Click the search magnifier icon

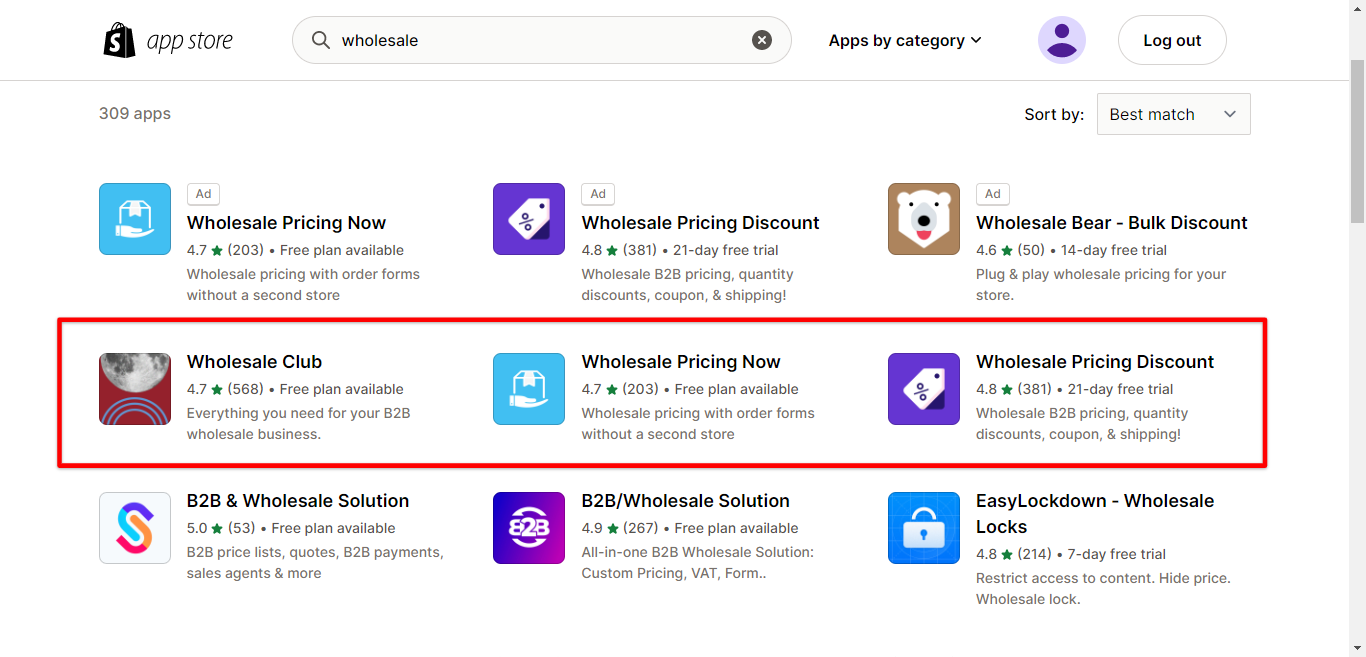[321, 40]
